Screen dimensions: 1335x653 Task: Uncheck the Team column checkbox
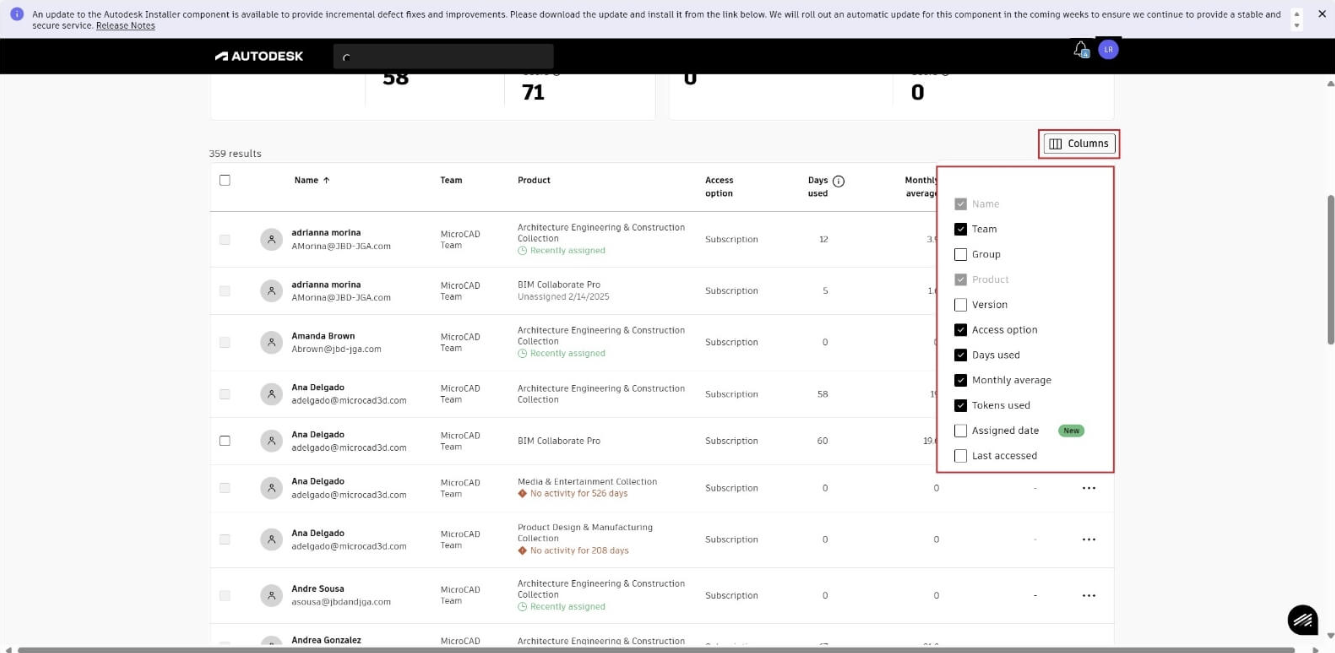point(961,229)
